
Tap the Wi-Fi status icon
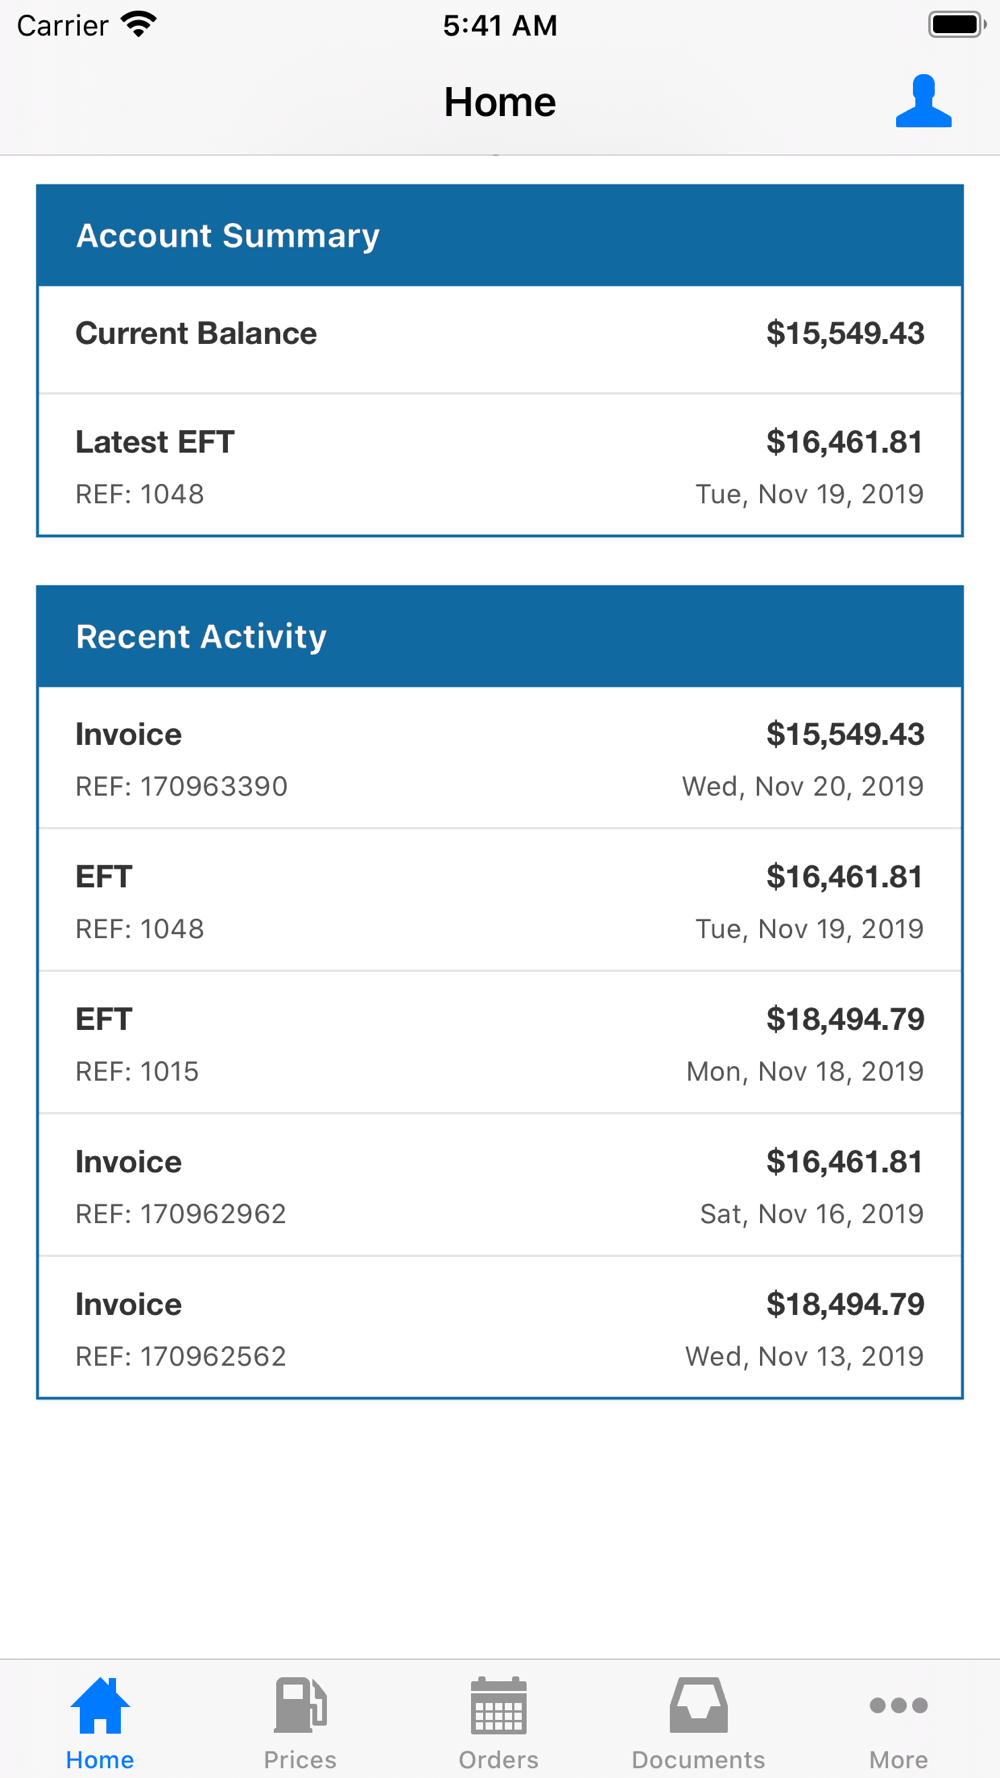(139, 25)
